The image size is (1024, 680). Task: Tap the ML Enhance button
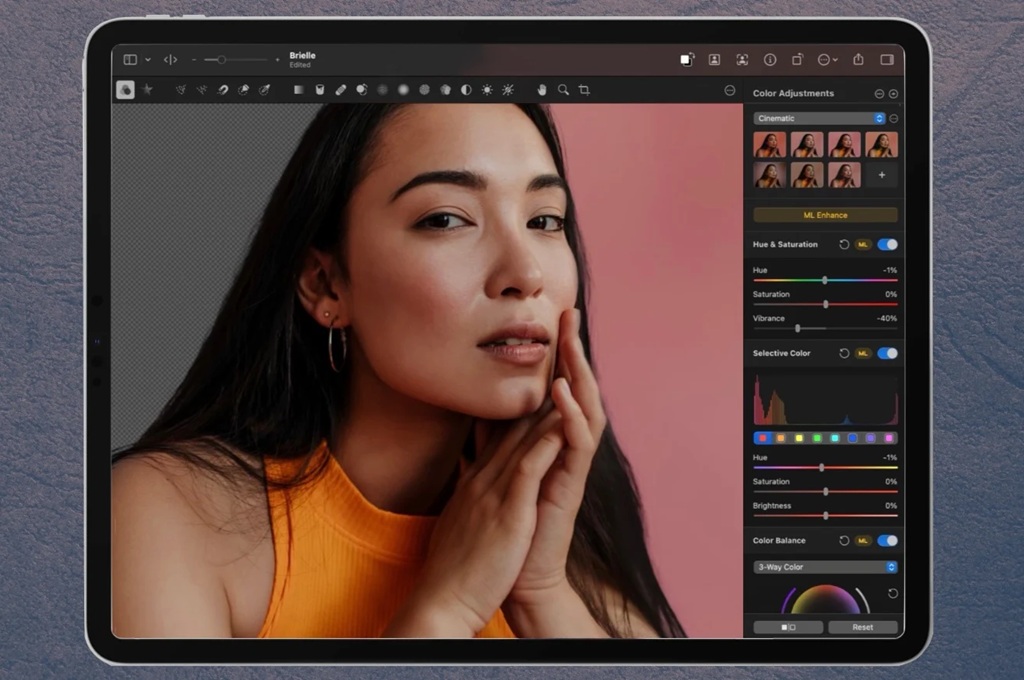pos(823,214)
